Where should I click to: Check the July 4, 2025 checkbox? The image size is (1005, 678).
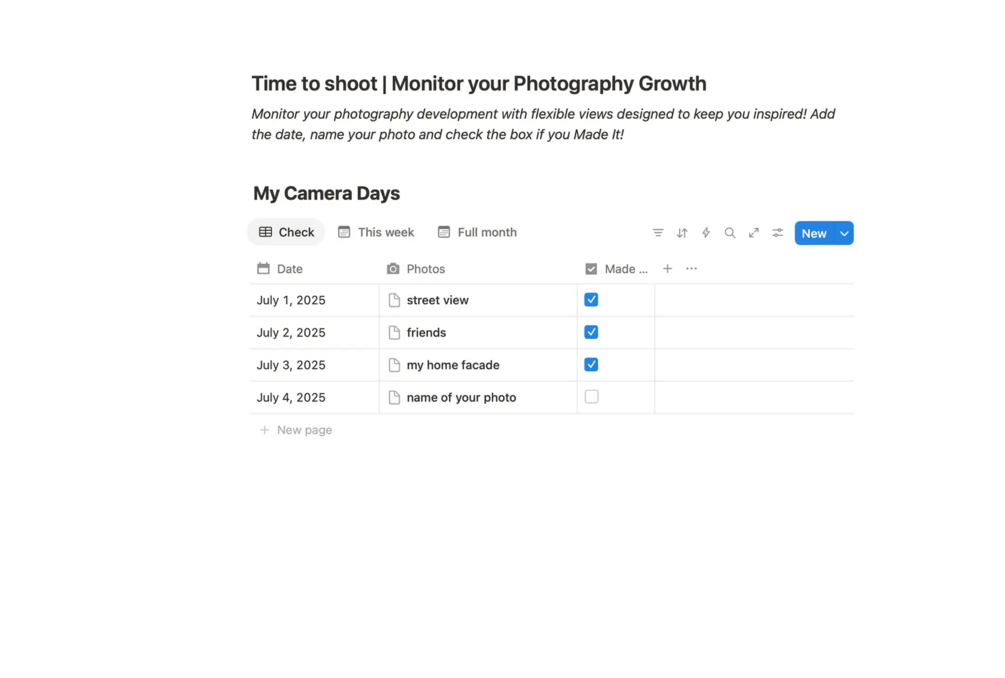coord(591,397)
